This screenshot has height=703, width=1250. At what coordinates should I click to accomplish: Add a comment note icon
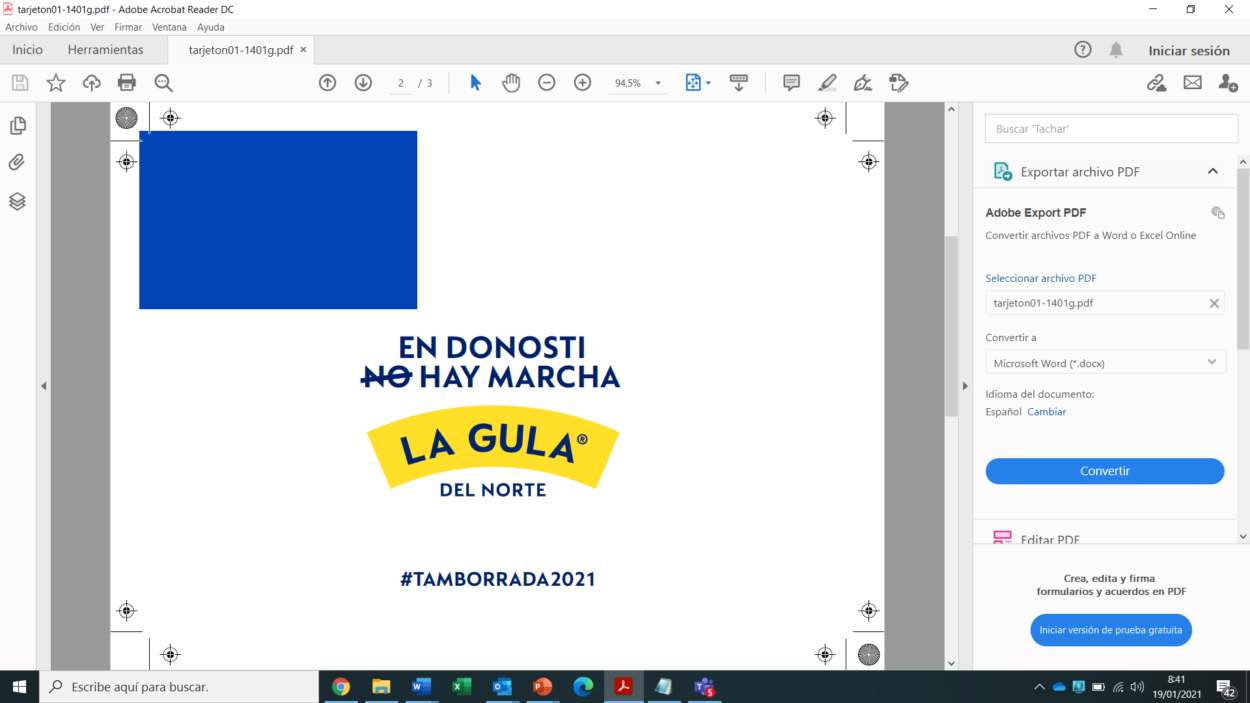[791, 83]
